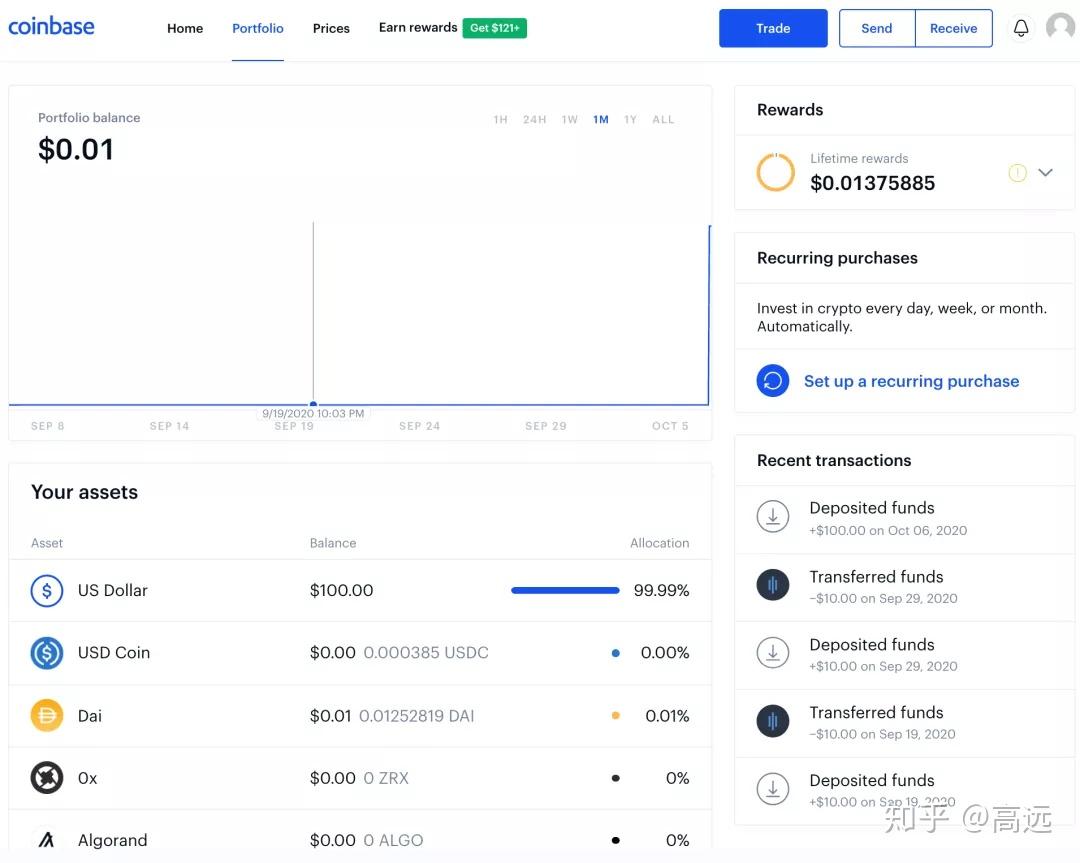Screen dimensions: 1080x863
Task: Open Set up a recurring purchase link
Action: point(911,381)
